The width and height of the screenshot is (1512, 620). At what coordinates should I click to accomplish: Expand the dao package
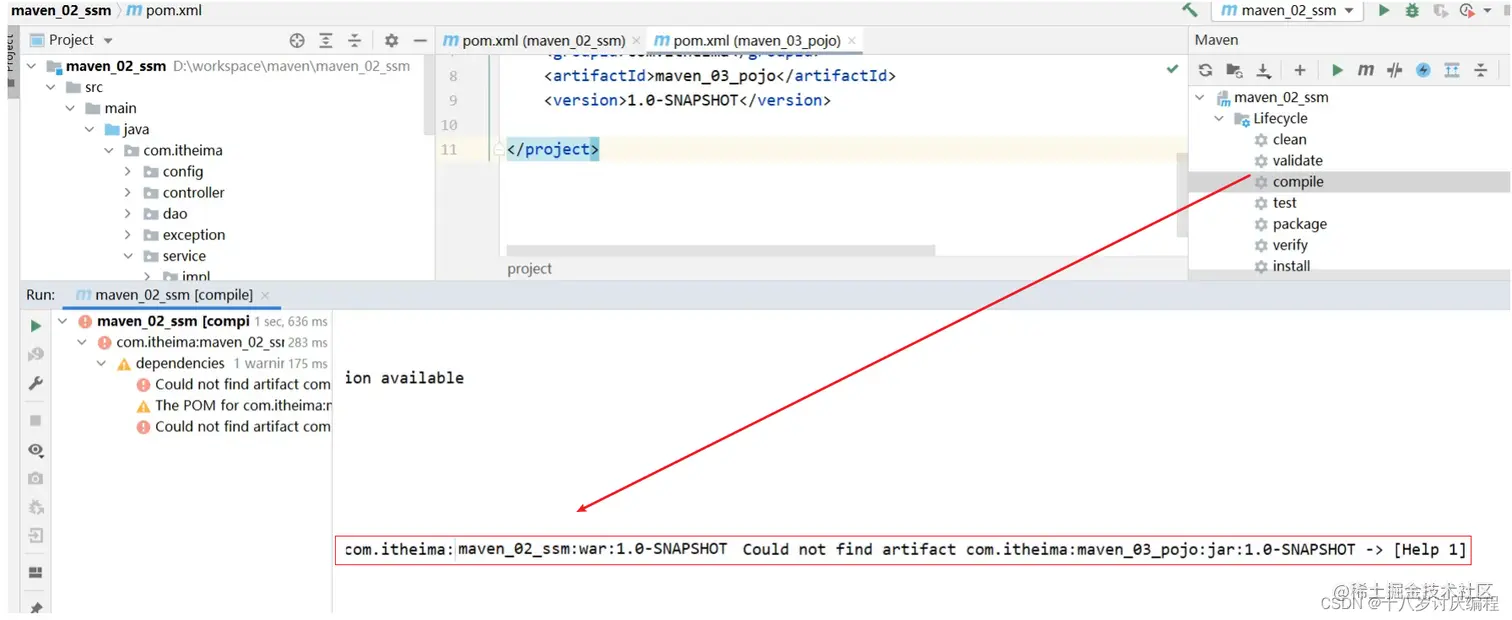128,213
